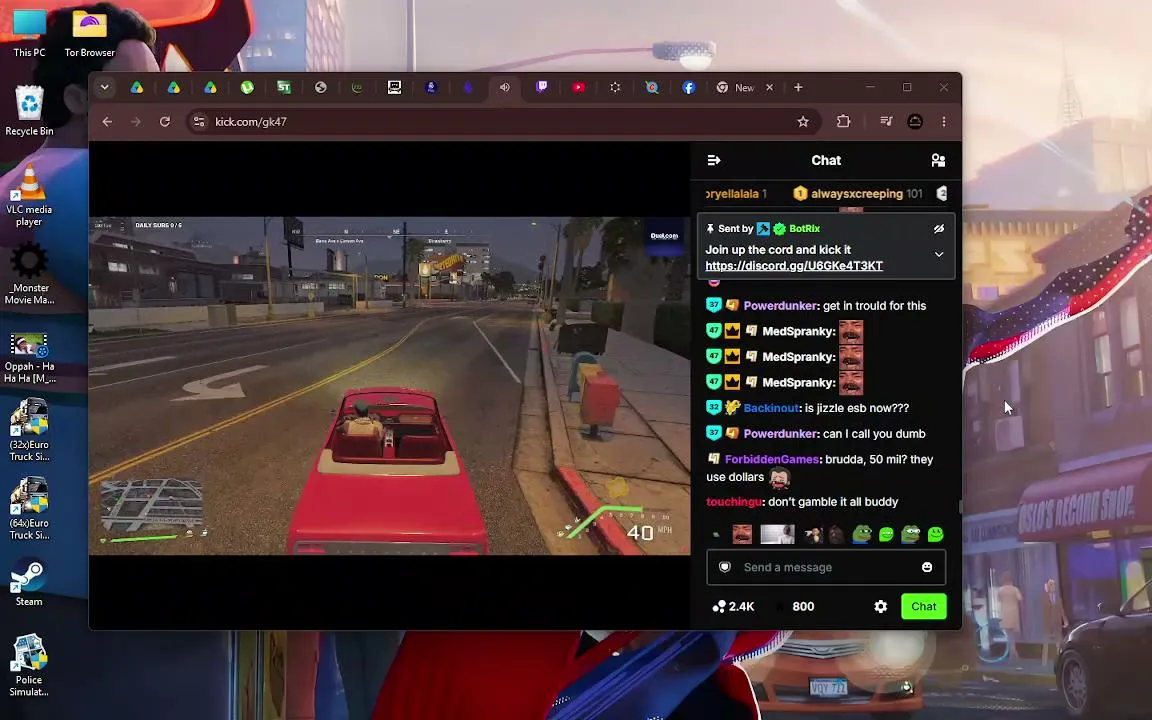
Task: Expand the pinned message chevron
Action: (938, 254)
